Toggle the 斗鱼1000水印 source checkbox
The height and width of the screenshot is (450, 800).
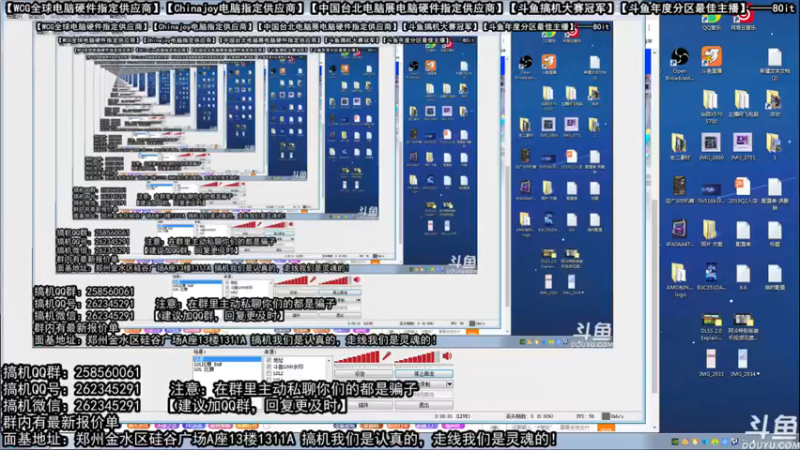269,367
